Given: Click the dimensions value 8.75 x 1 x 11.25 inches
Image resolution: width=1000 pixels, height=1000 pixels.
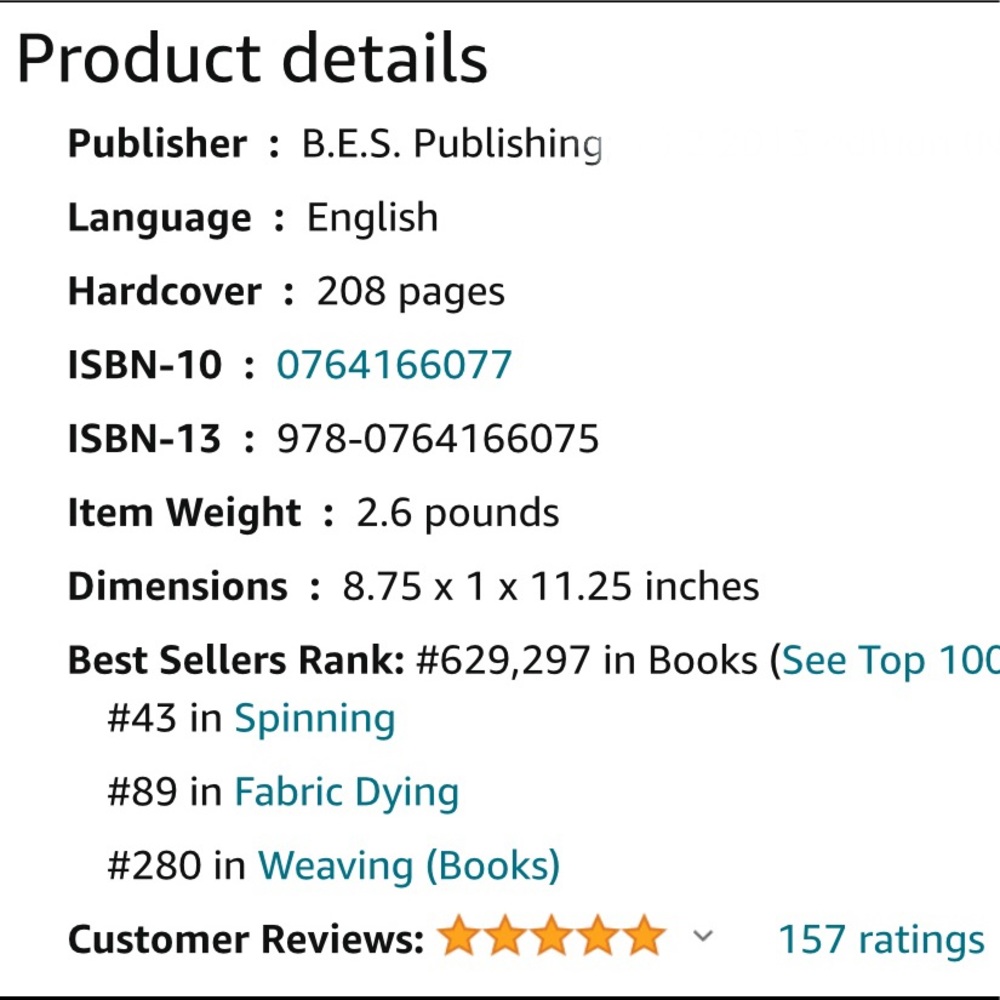Looking at the screenshot, I should point(551,586).
